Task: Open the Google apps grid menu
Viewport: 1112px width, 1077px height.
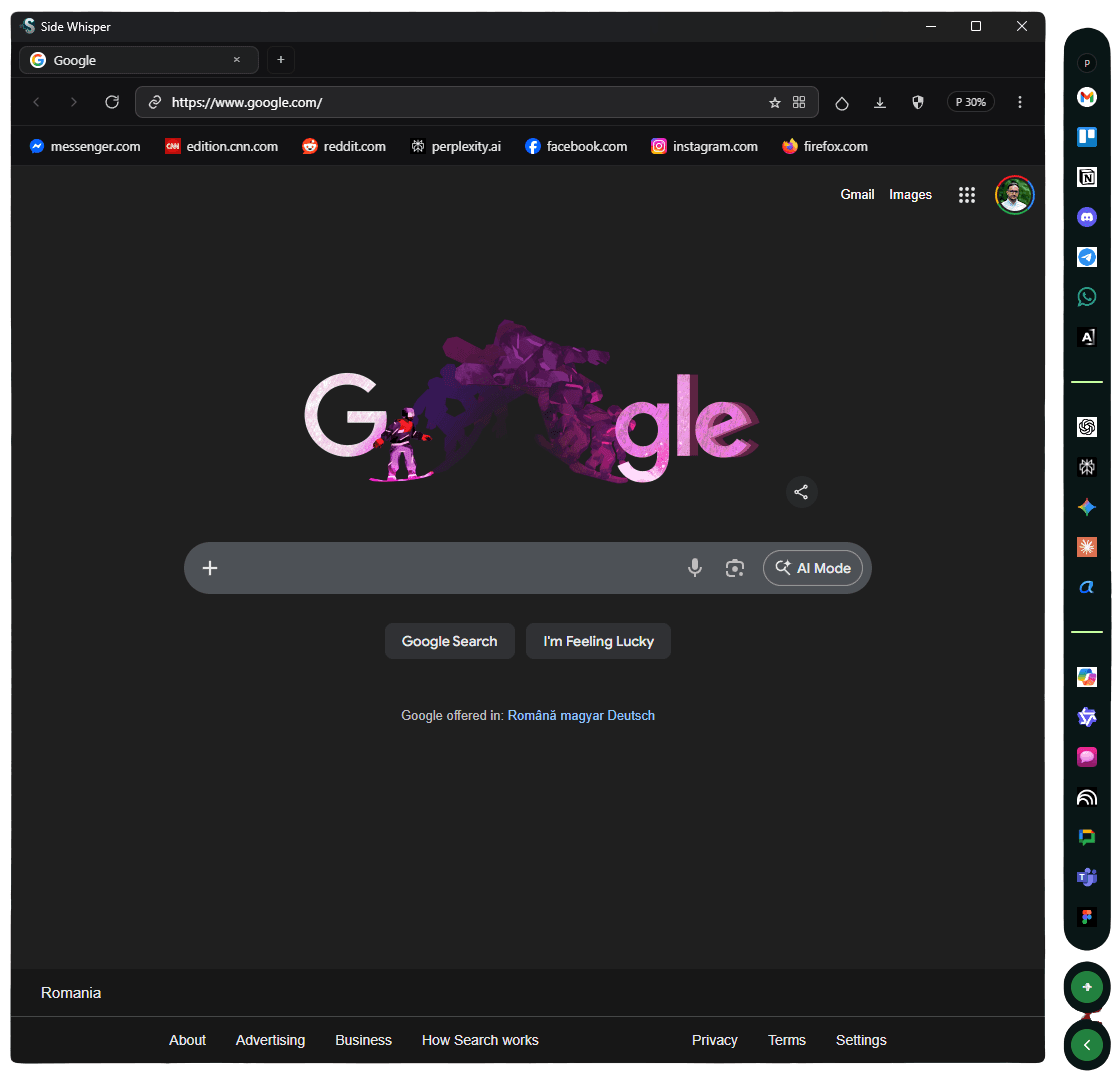Action: point(966,195)
